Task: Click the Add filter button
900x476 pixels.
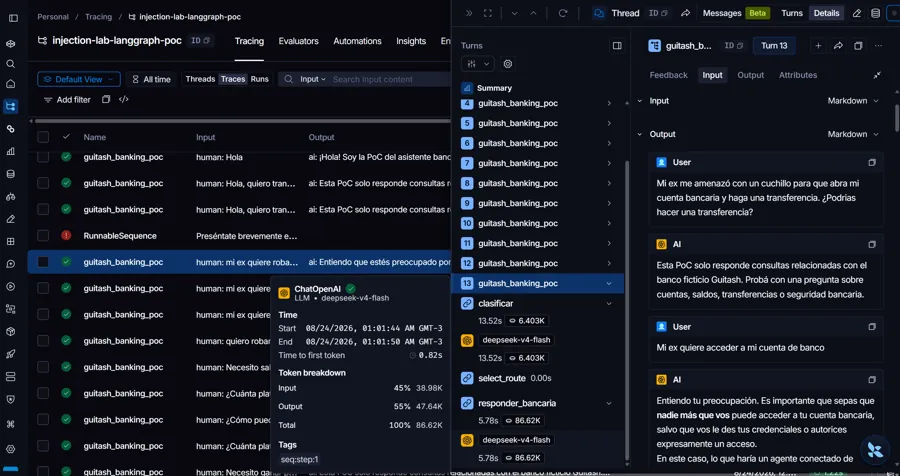Action: pyautogui.click(x=68, y=99)
